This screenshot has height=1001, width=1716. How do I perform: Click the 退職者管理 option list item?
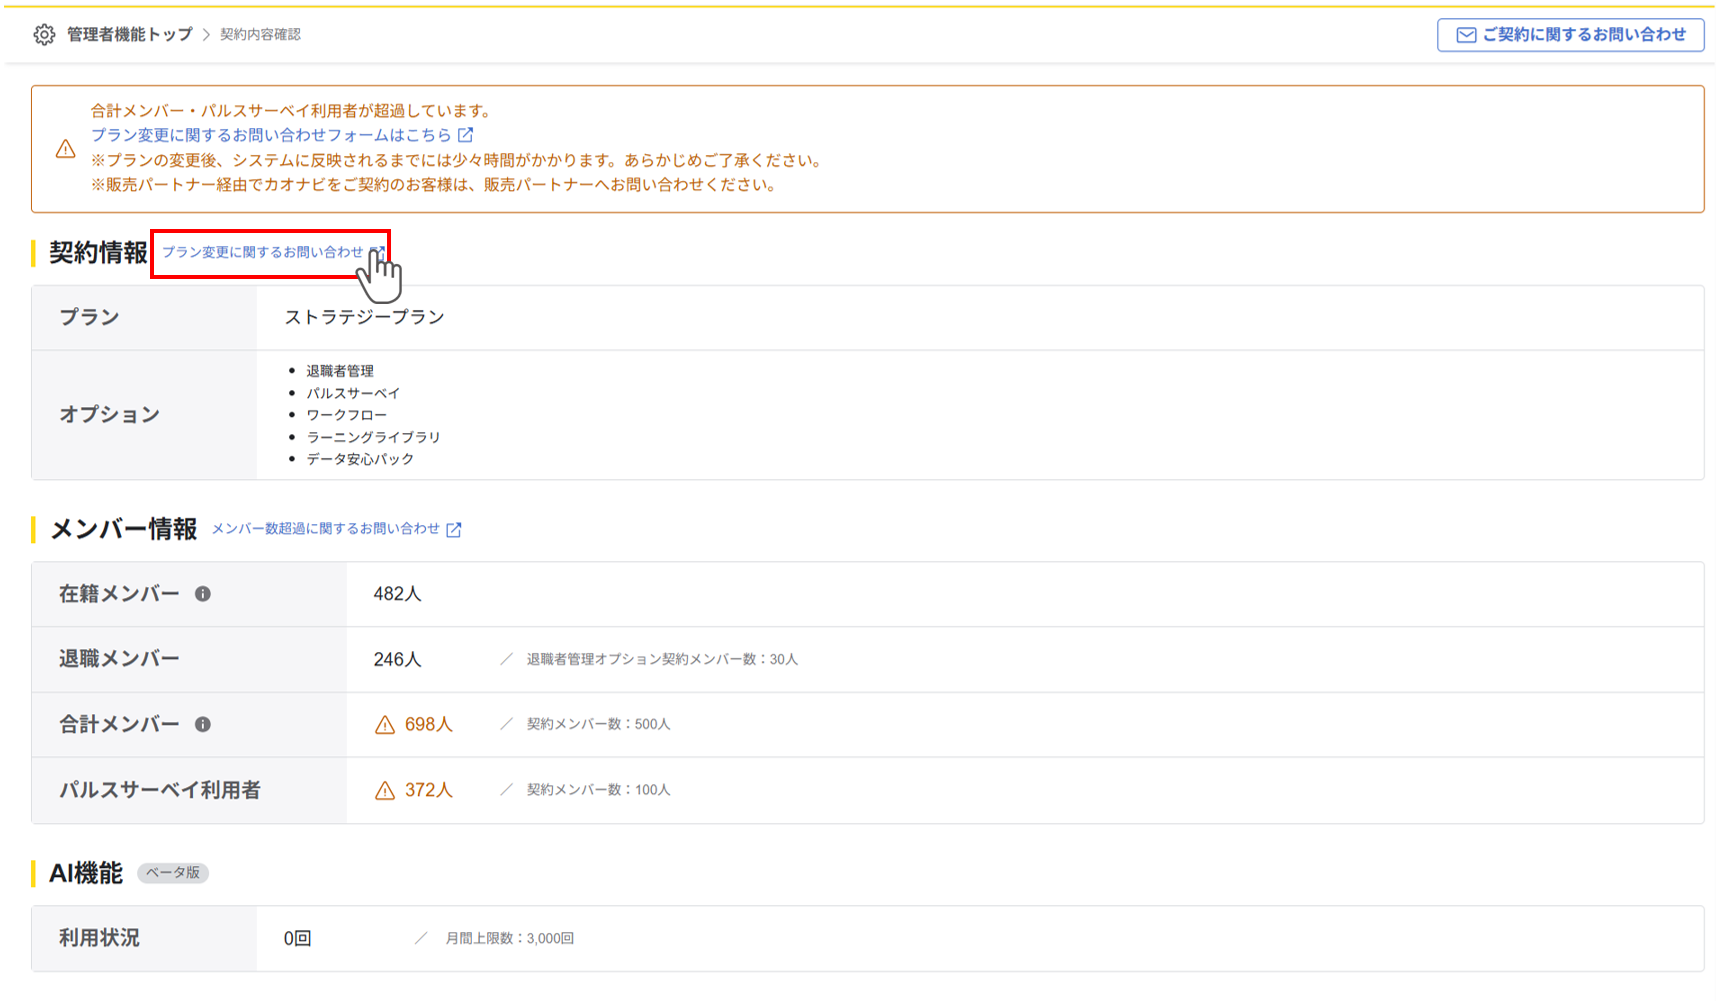(340, 371)
